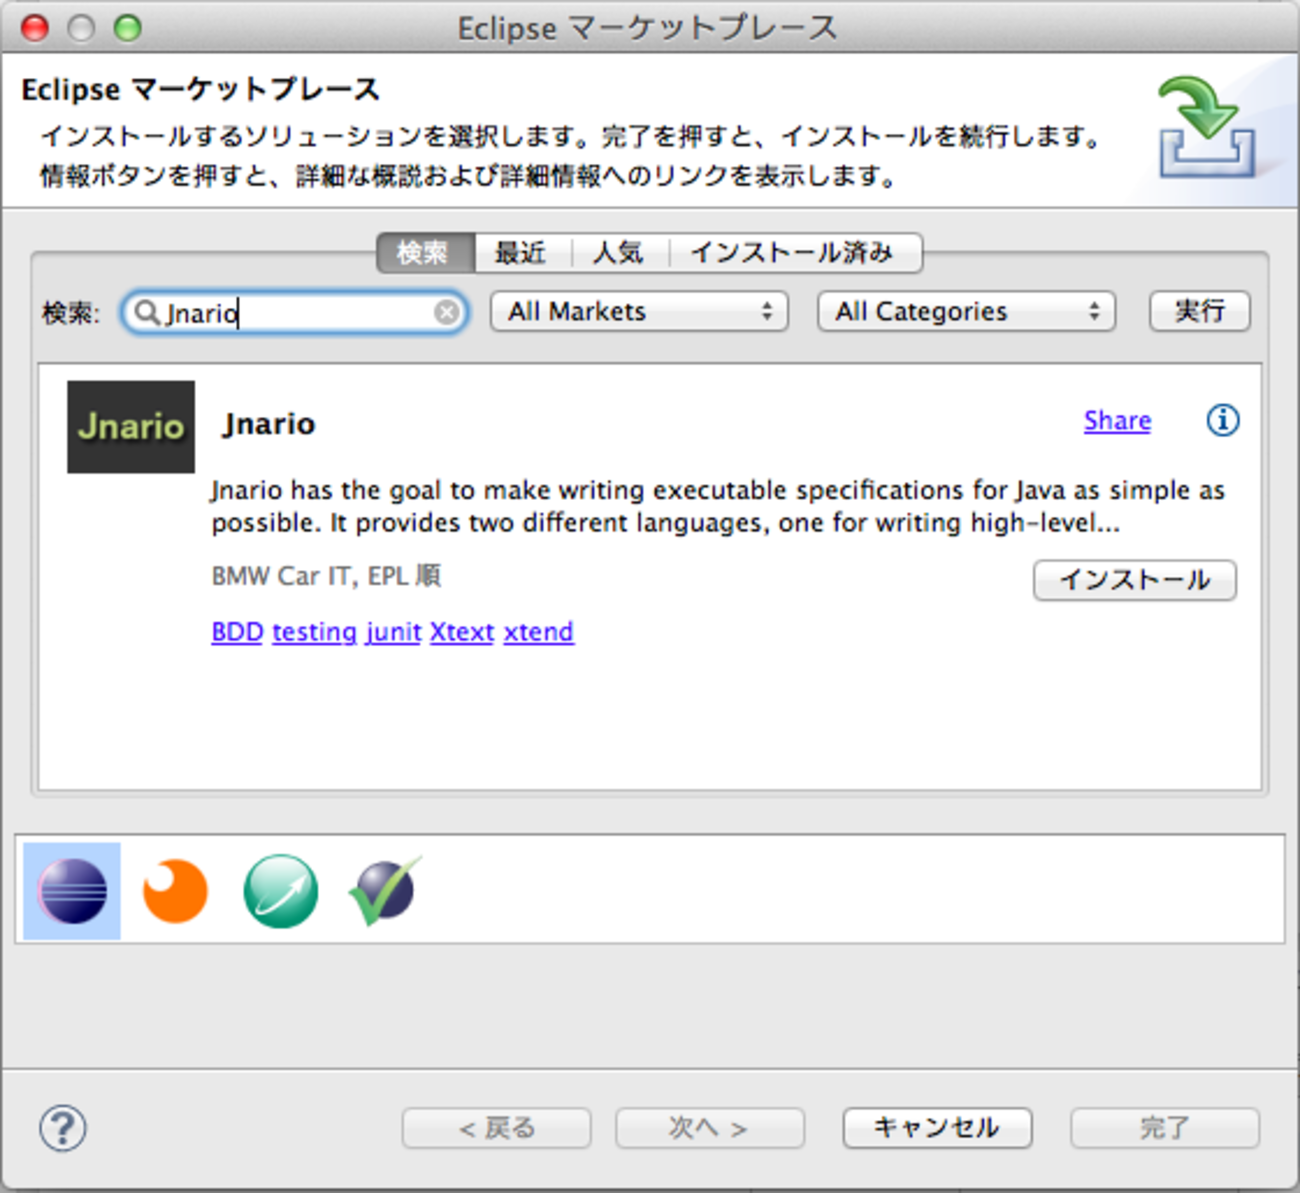This screenshot has height=1193, width=1300.
Task: Click the Jnario description text
Action: [717, 506]
